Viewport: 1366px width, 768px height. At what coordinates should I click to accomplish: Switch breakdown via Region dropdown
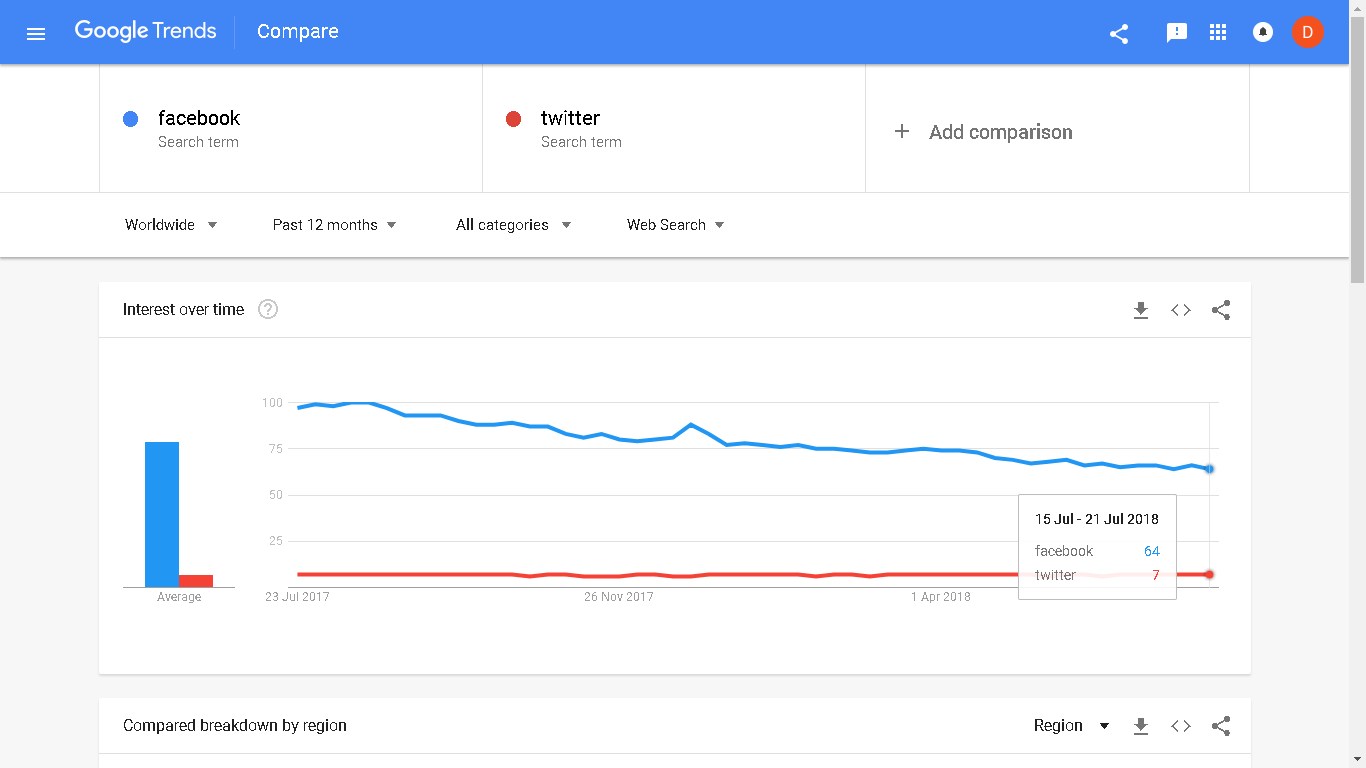(1071, 726)
